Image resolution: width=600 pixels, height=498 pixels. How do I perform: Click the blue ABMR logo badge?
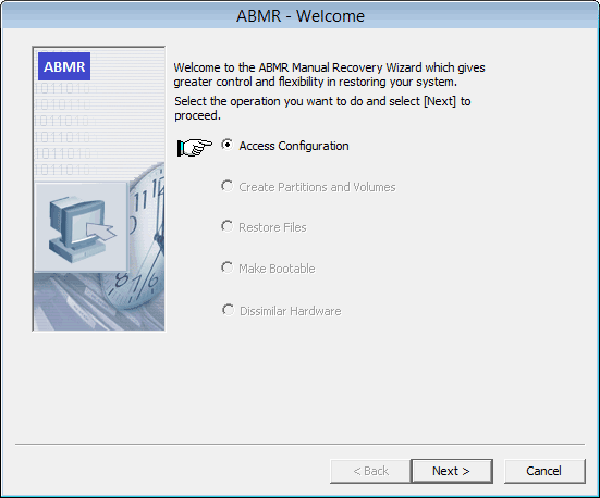pyautogui.click(x=64, y=66)
